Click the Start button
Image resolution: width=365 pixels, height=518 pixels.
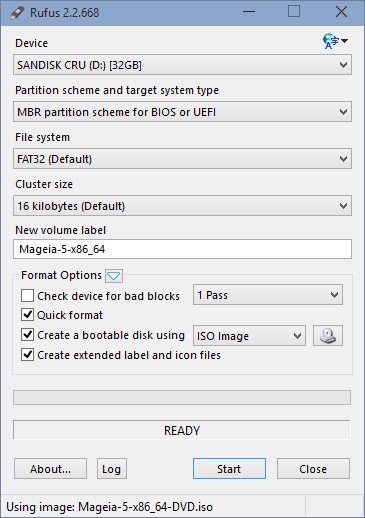click(229, 469)
